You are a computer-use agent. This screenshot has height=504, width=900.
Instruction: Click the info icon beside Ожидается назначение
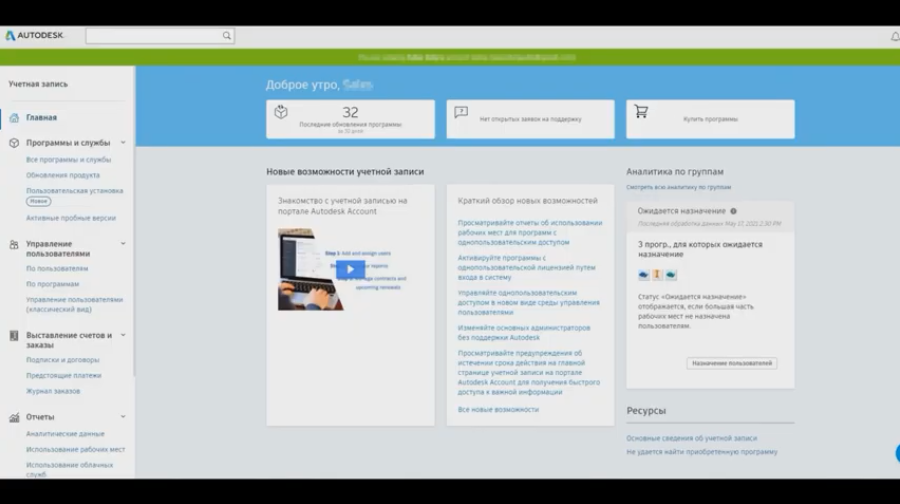733,211
